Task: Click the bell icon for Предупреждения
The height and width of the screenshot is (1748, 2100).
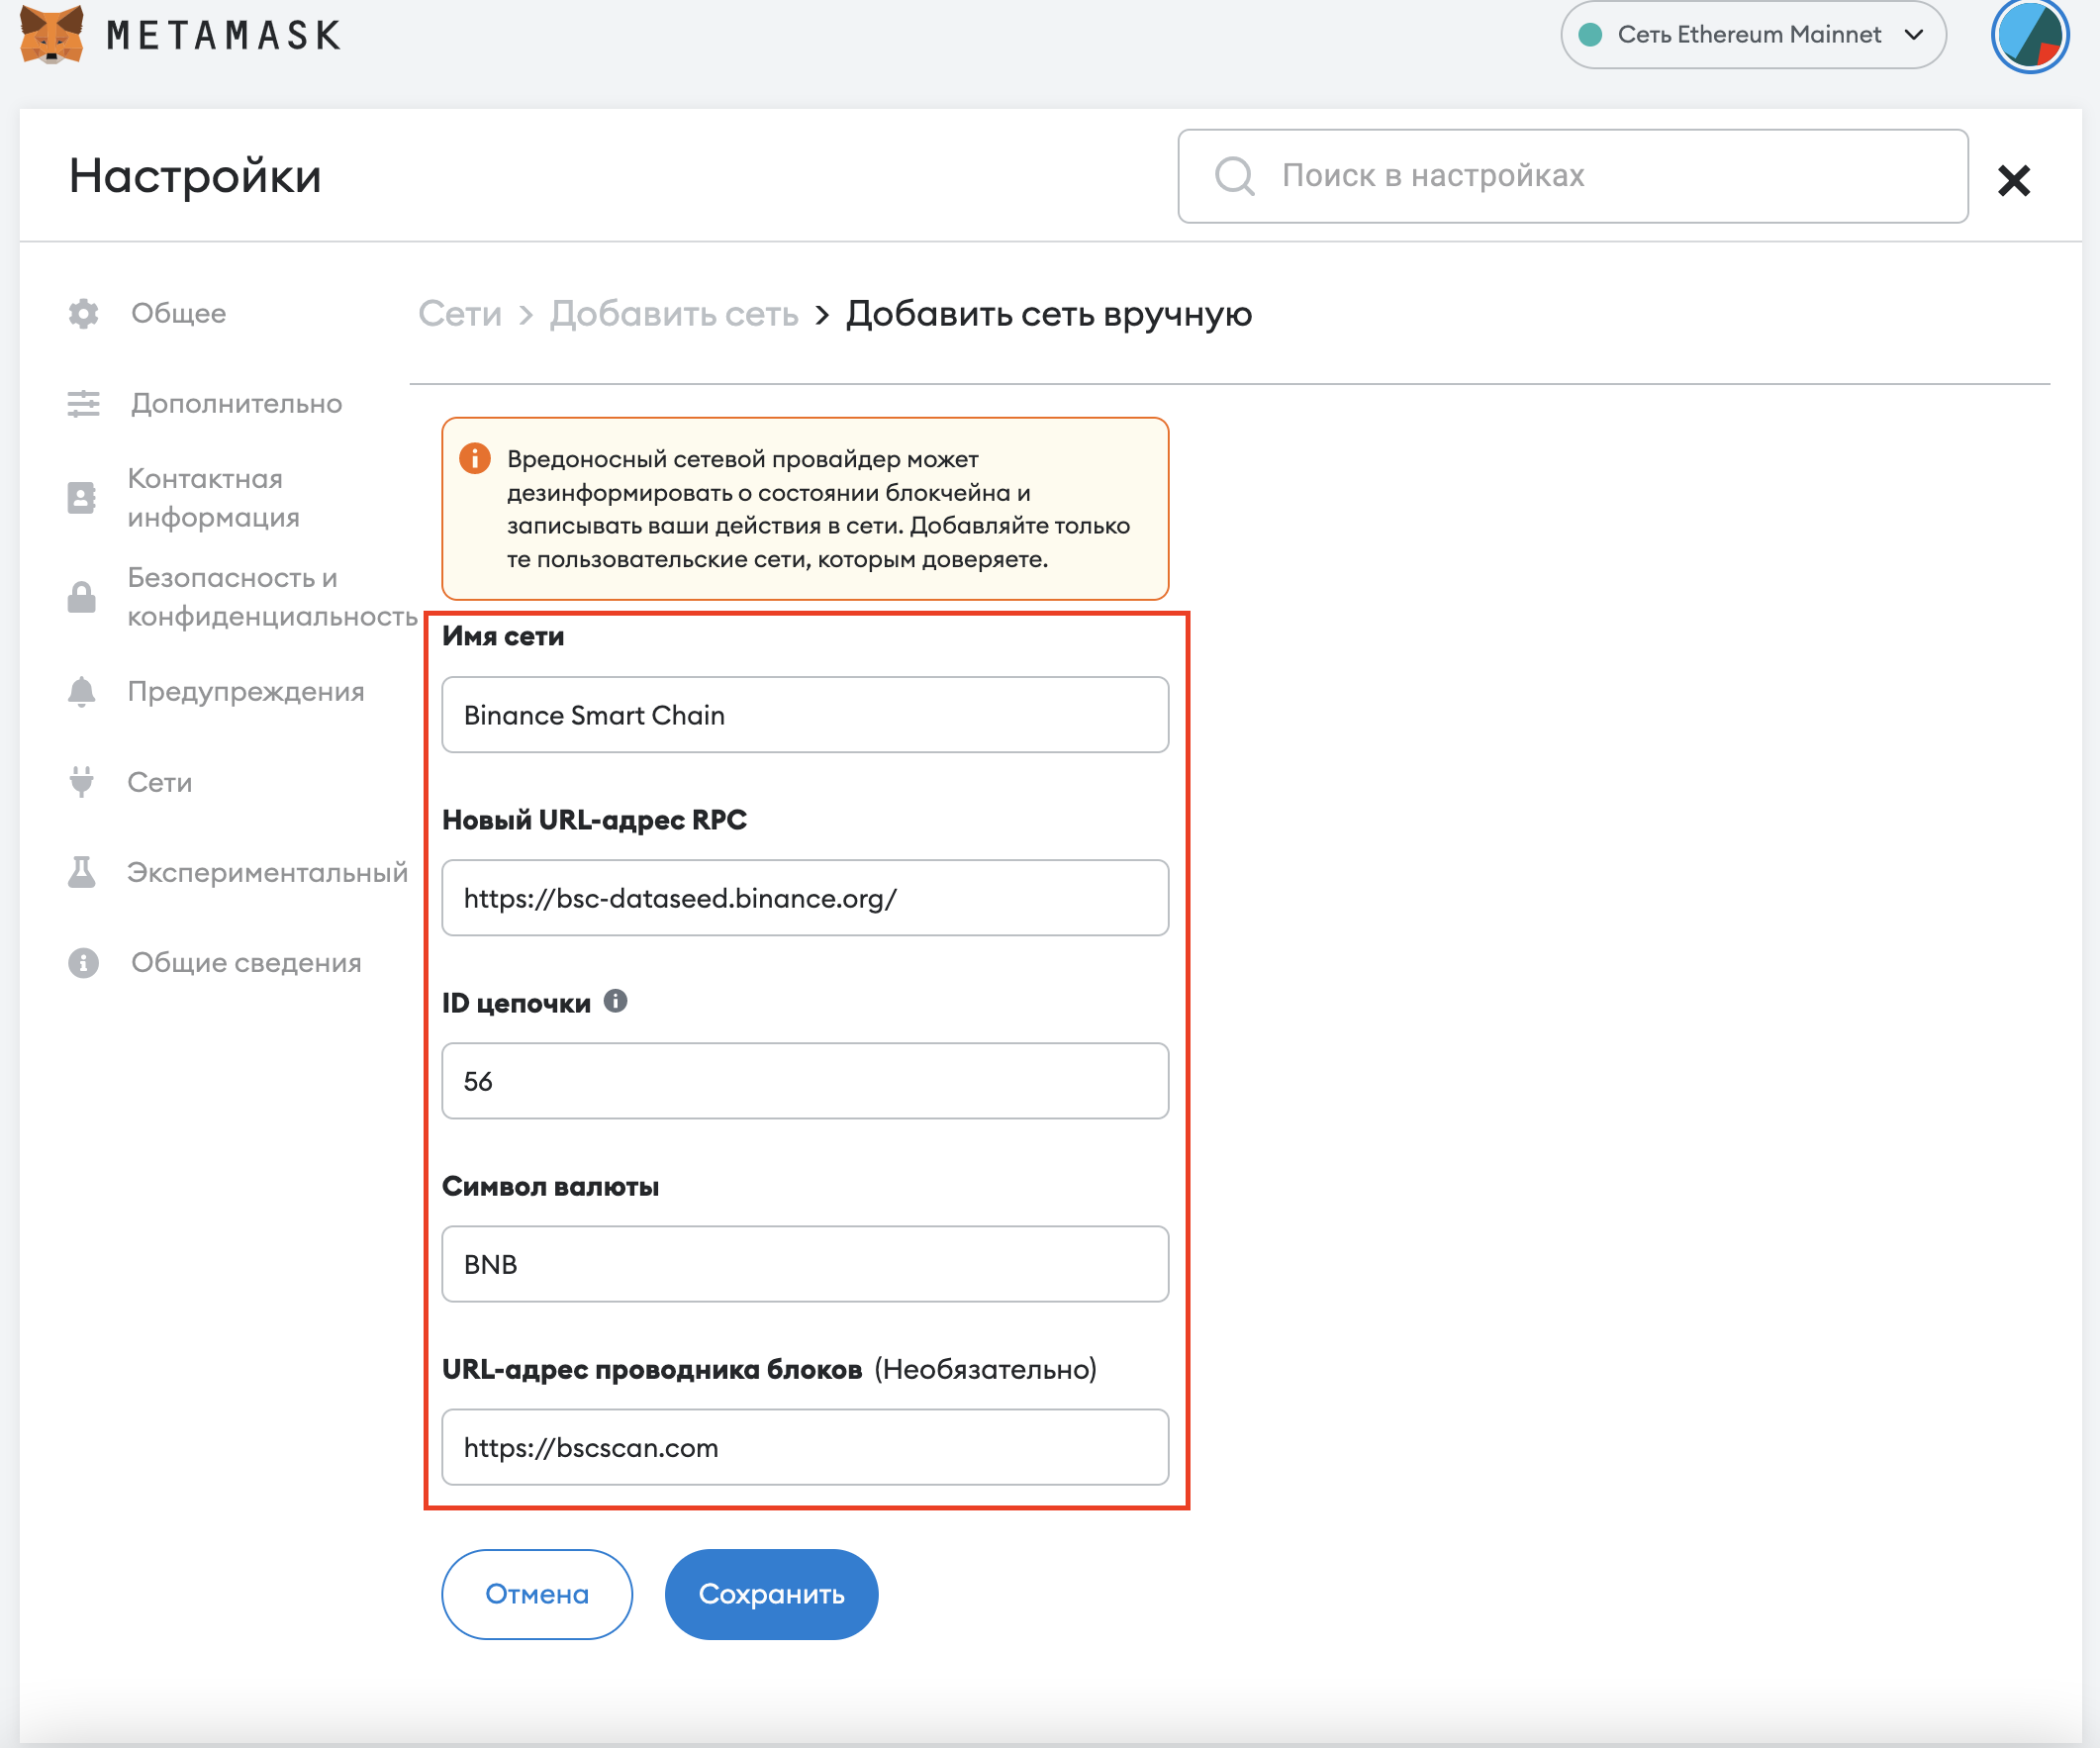Action: click(81, 691)
